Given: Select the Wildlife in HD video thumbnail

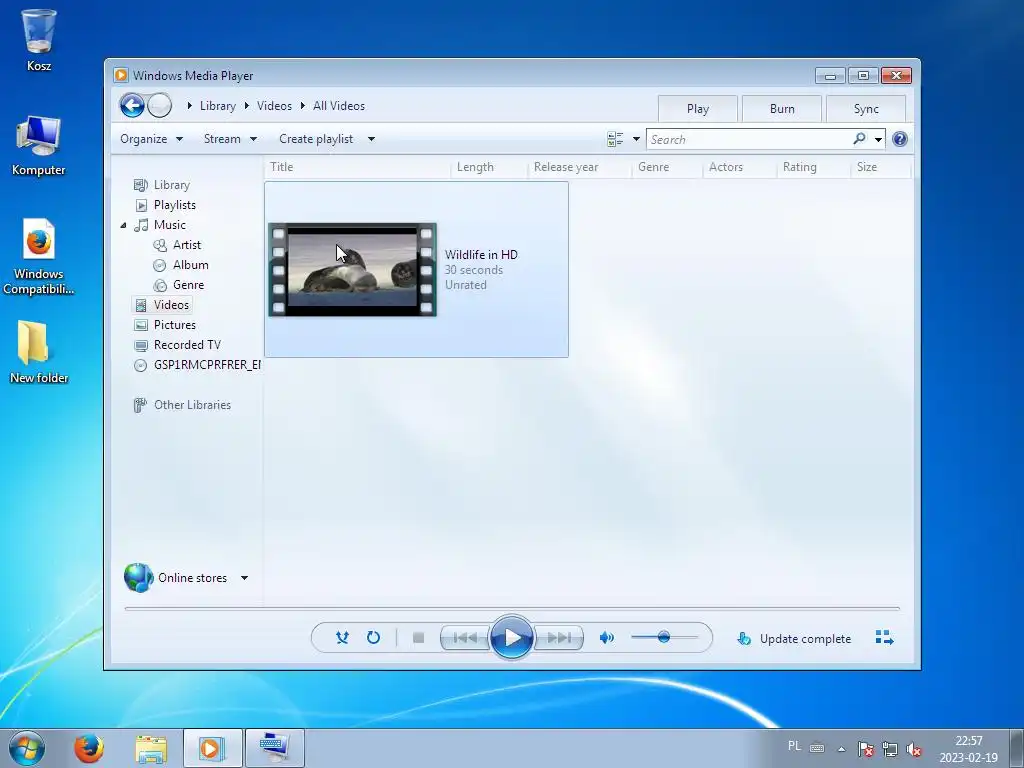Looking at the screenshot, I should 353,270.
